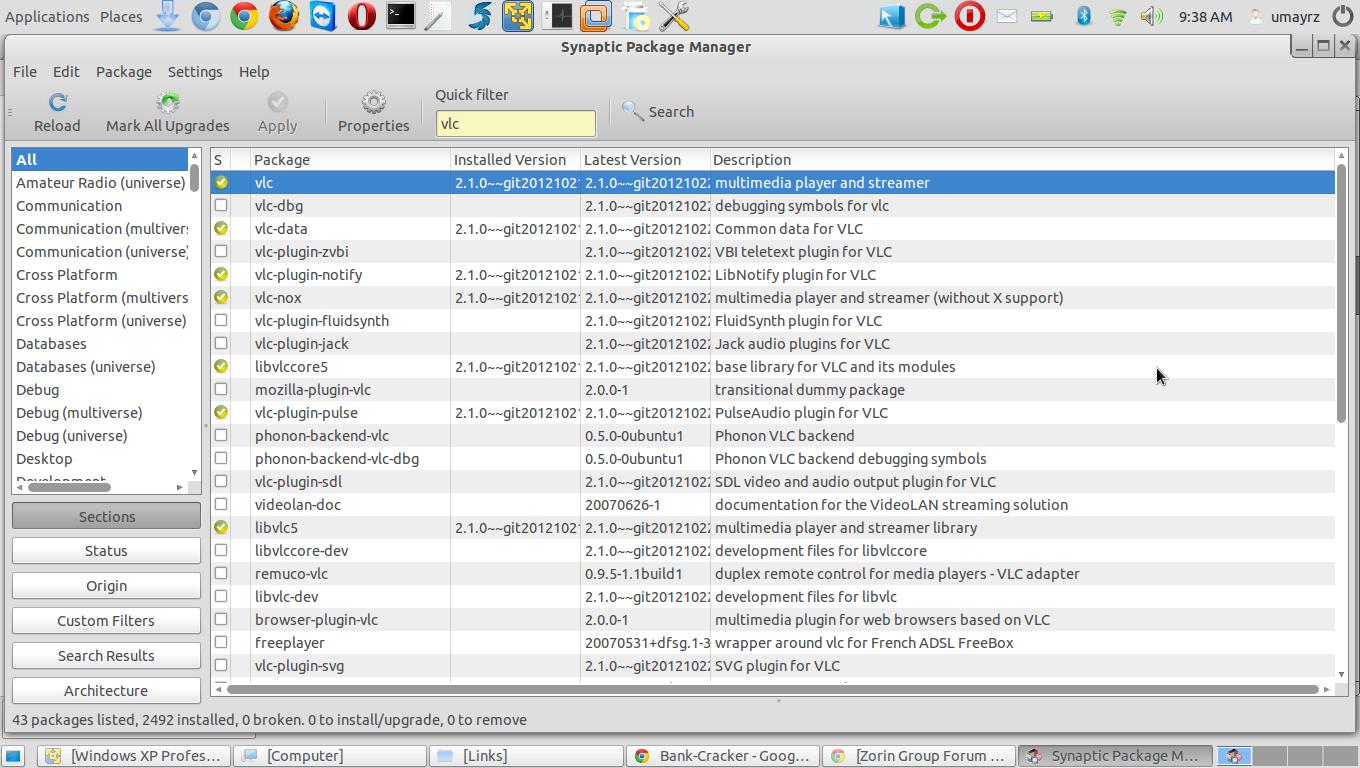This screenshot has height=768, width=1360.
Task: Click the Custom Filters button
Action: click(106, 621)
